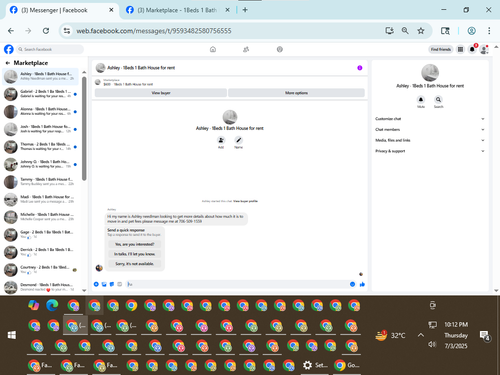
Task: Expand the Privacy & support section
Action: (430, 151)
